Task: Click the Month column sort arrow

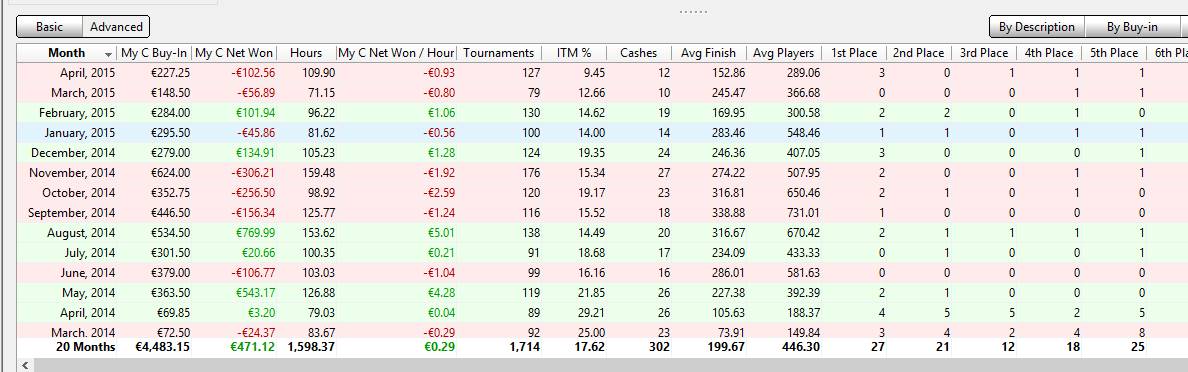Action: point(108,54)
